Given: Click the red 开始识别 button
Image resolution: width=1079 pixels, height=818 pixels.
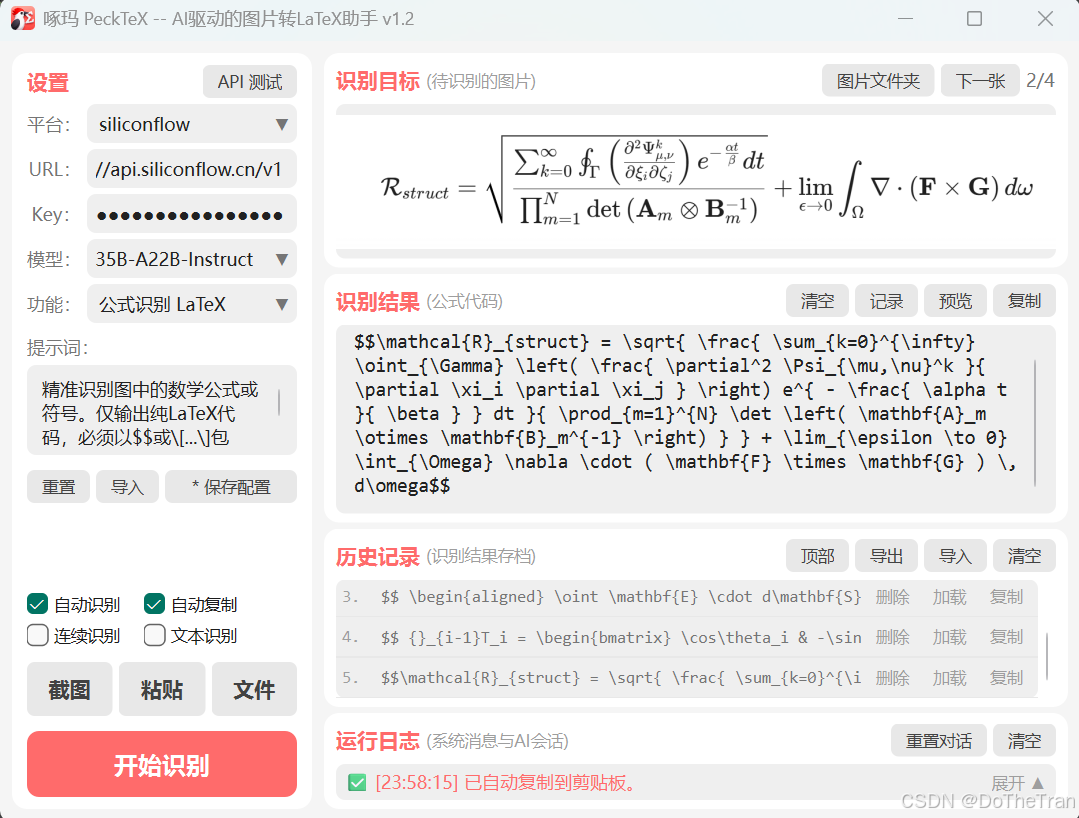Looking at the screenshot, I should (162, 764).
